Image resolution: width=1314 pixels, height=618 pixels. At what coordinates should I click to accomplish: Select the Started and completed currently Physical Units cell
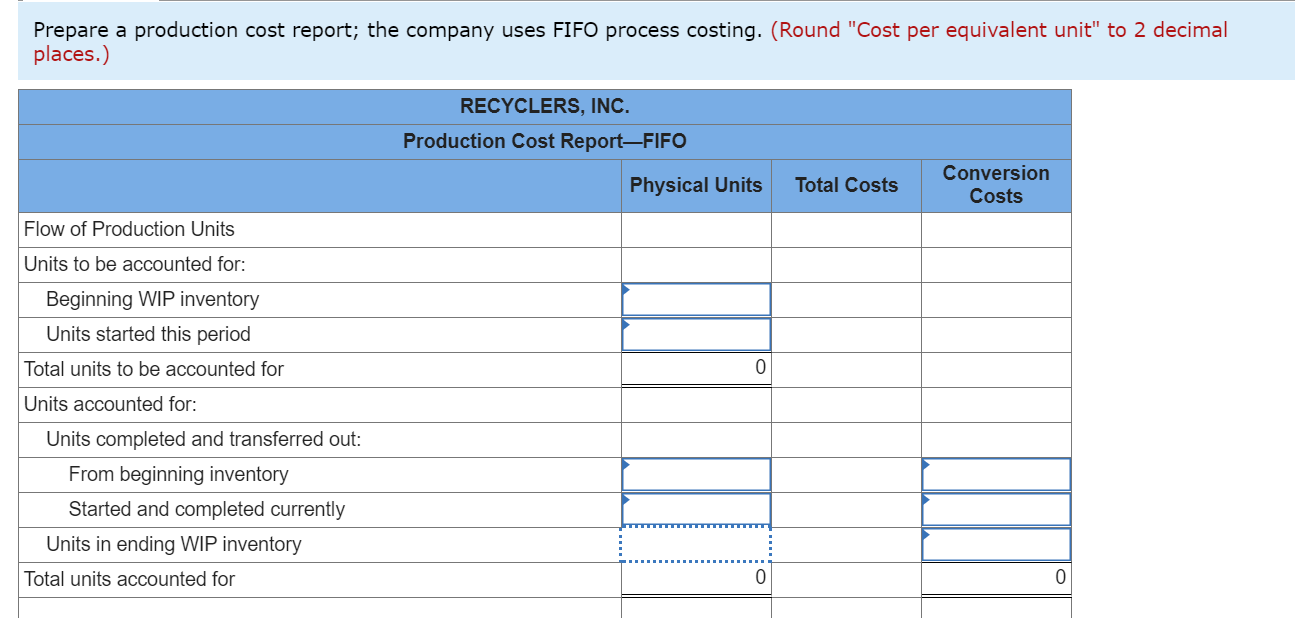[696, 509]
